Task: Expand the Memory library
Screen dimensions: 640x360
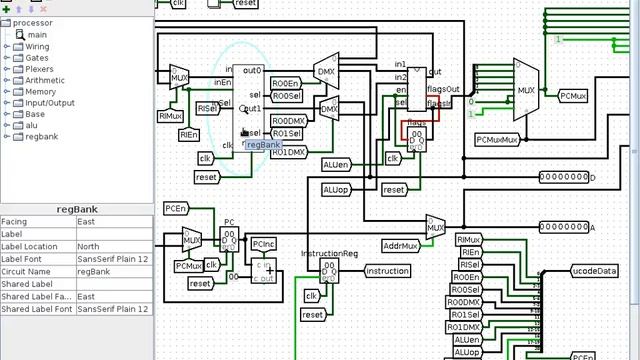Action: 7,91
